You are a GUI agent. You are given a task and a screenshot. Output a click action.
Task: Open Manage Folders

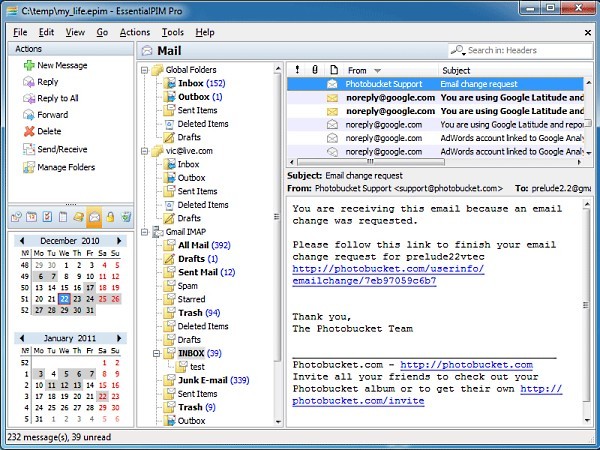(x=66, y=167)
